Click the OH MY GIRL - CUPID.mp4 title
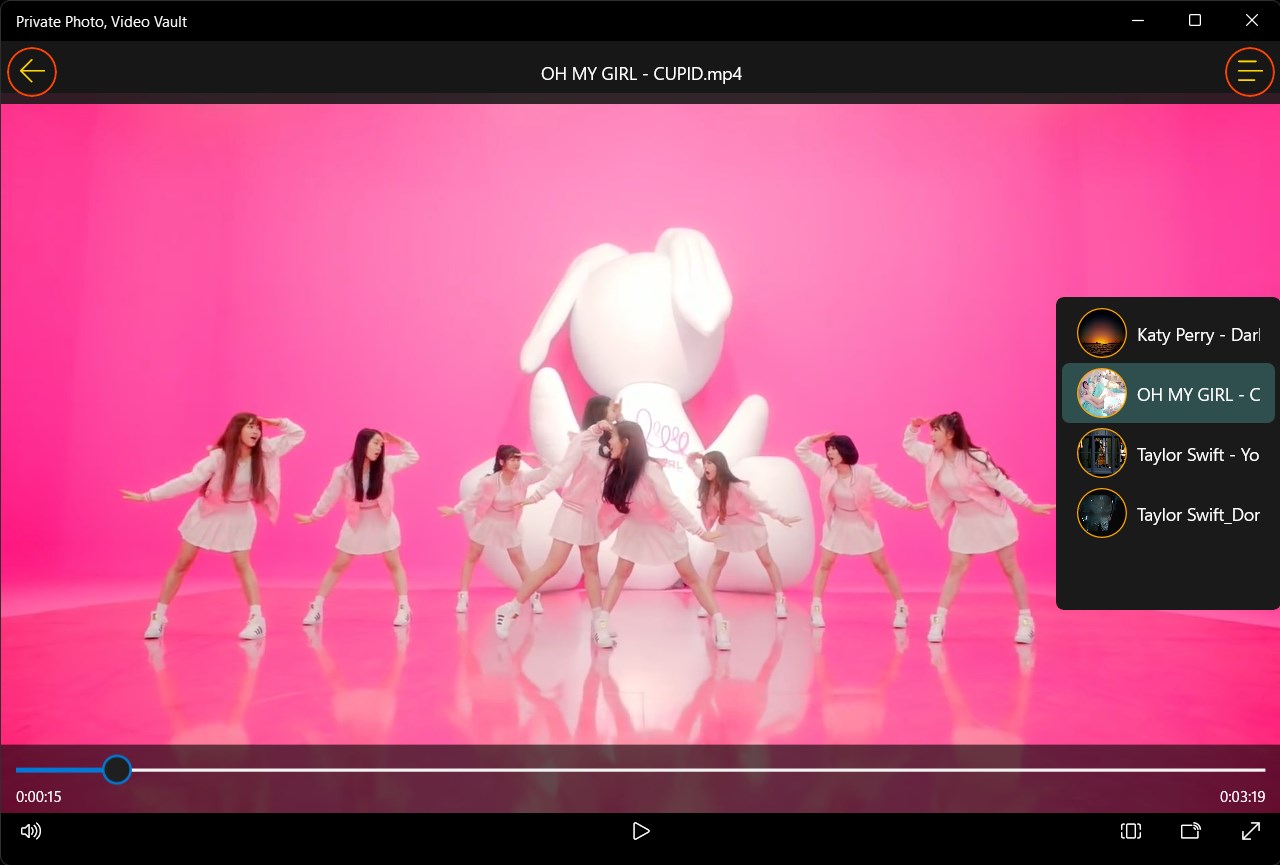The width and height of the screenshot is (1280, 865). click(x=640, y=73)
